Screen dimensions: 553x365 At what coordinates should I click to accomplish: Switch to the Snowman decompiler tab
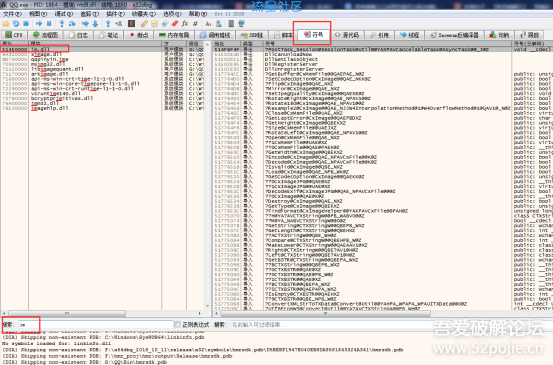tap(455, 35)
